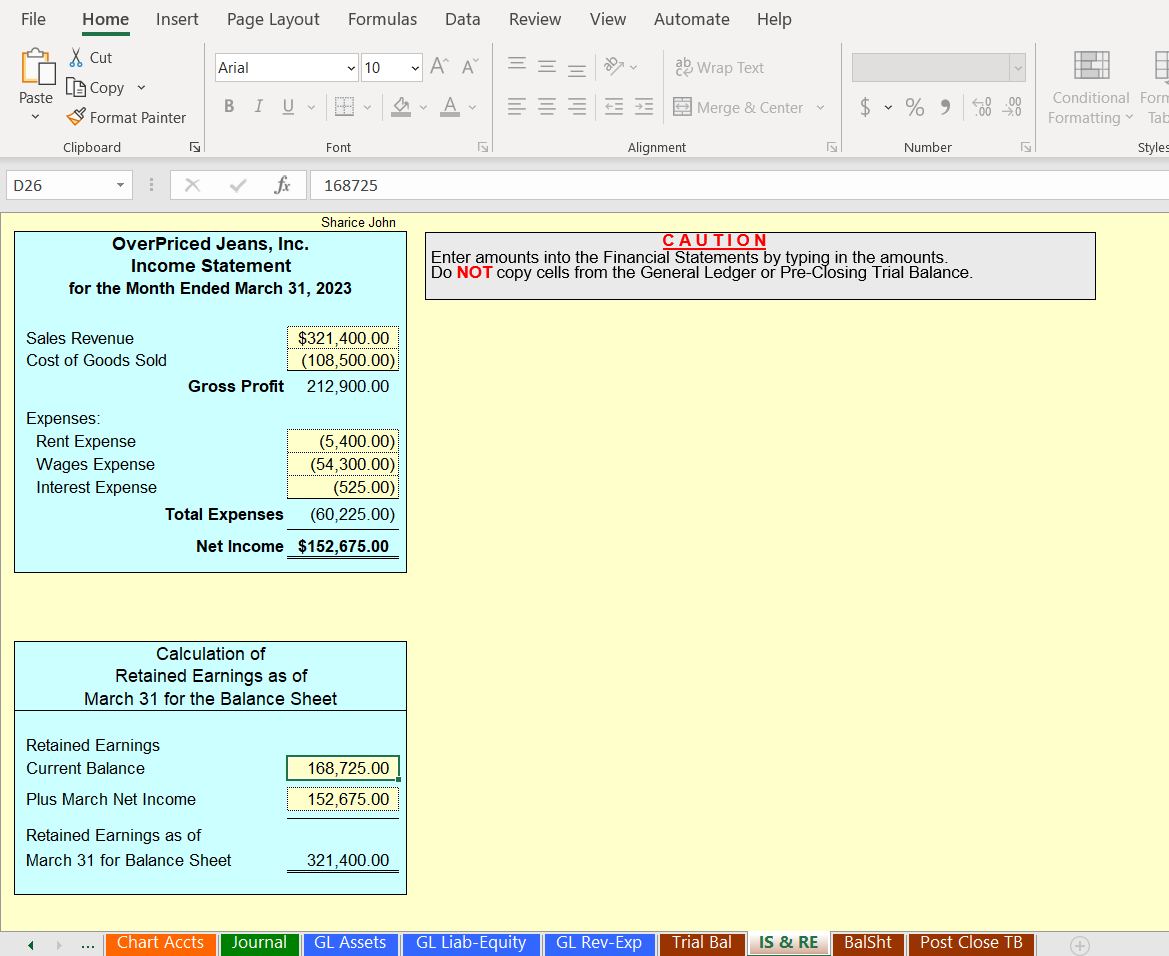Apply font color letter A

click(x=450, y=107)
